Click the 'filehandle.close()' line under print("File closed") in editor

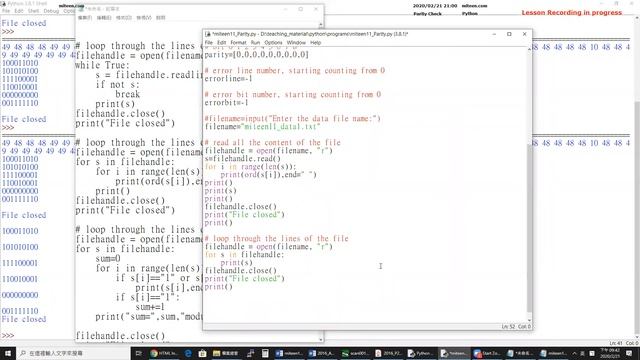[x=240, y=271]
